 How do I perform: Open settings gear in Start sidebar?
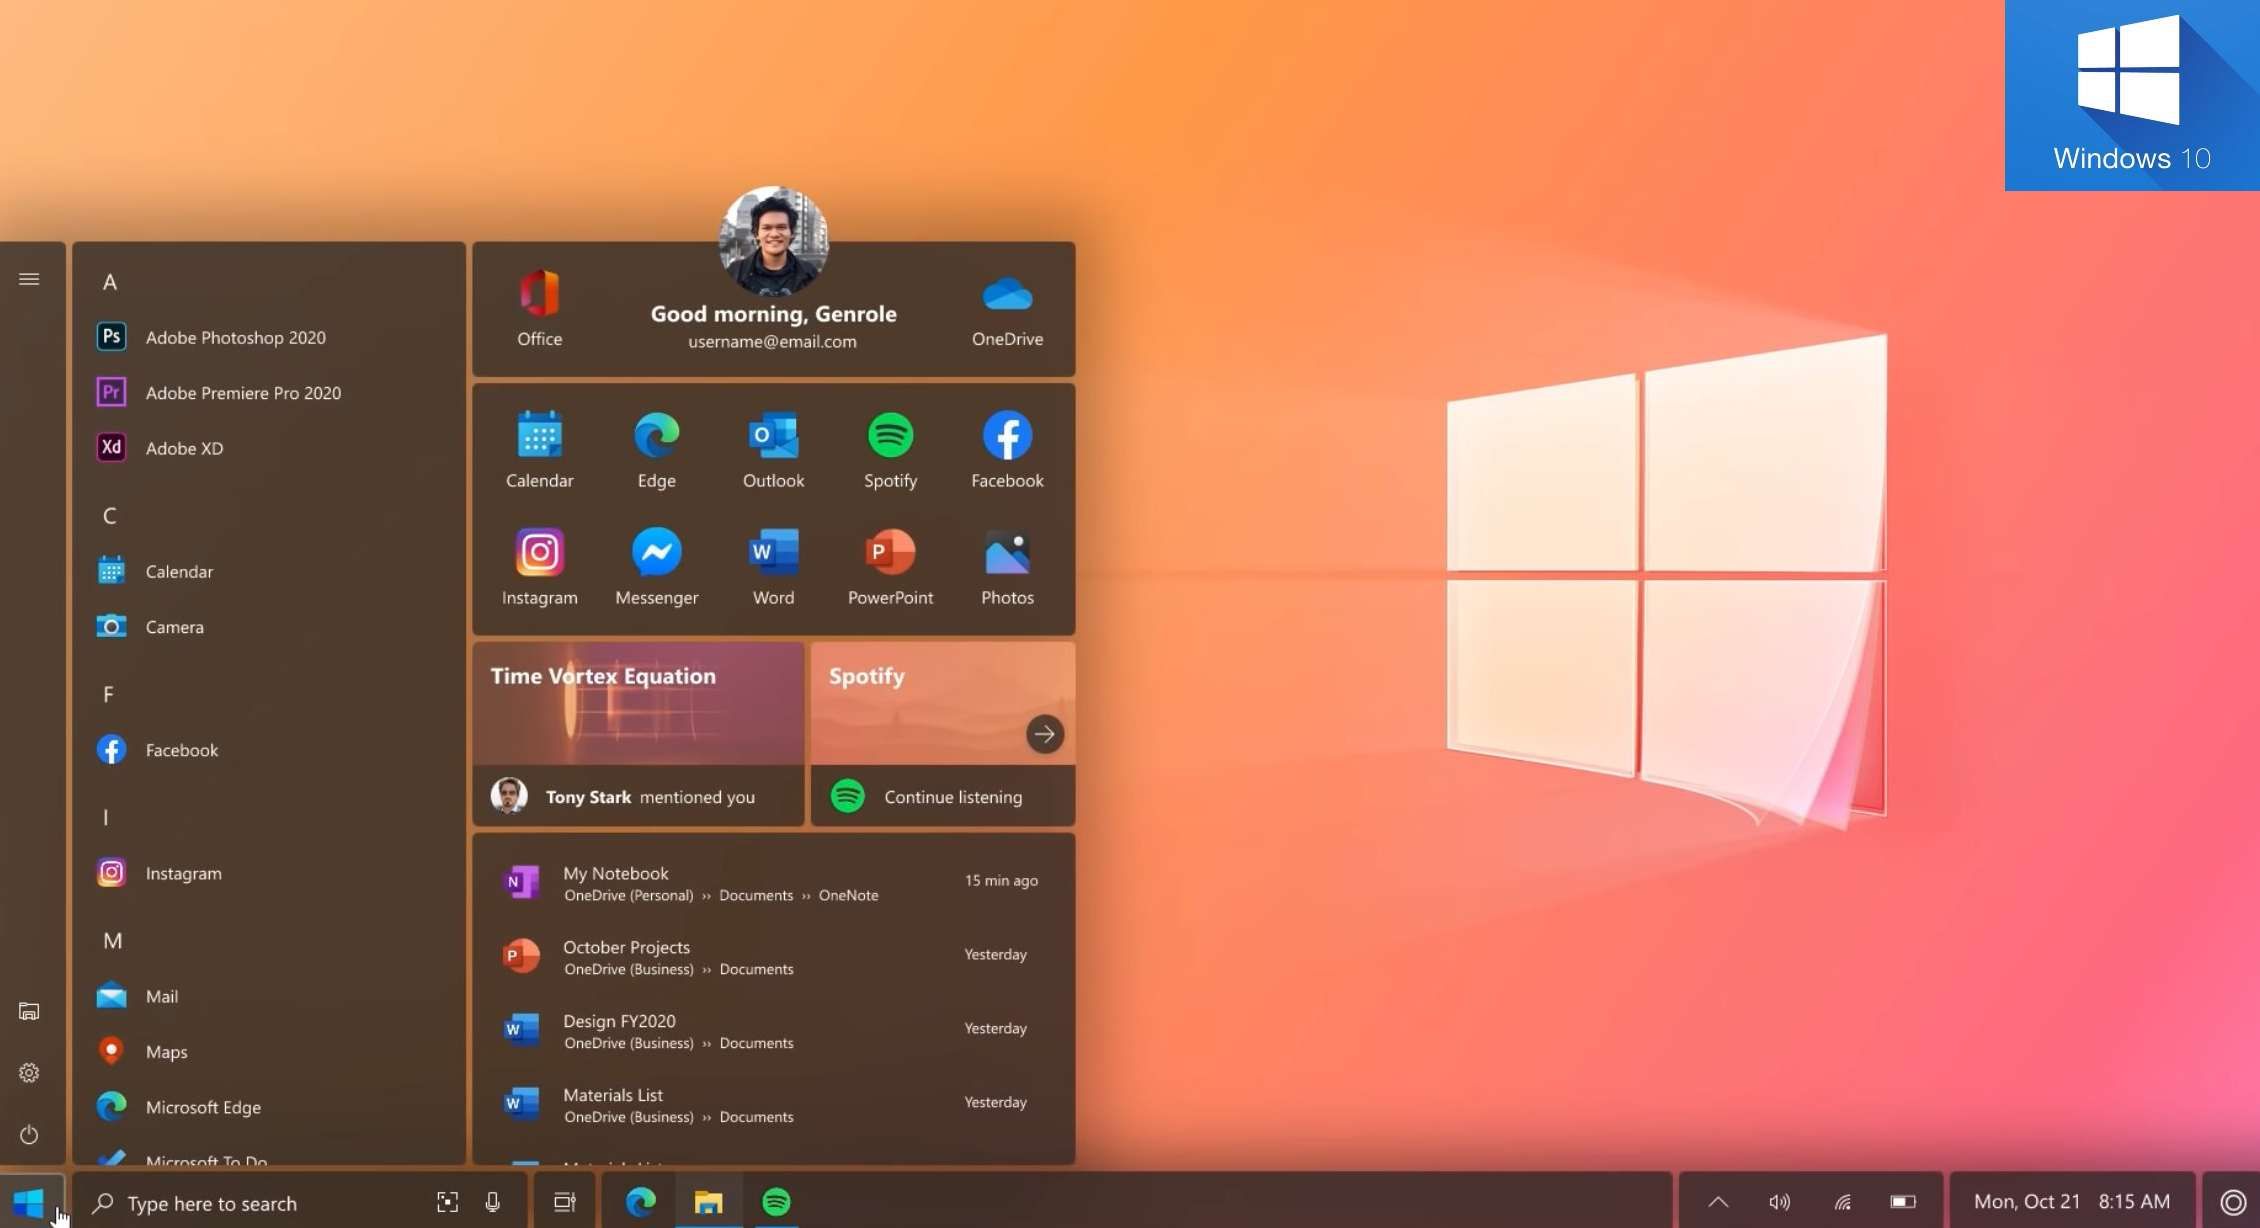(29, 1072)
